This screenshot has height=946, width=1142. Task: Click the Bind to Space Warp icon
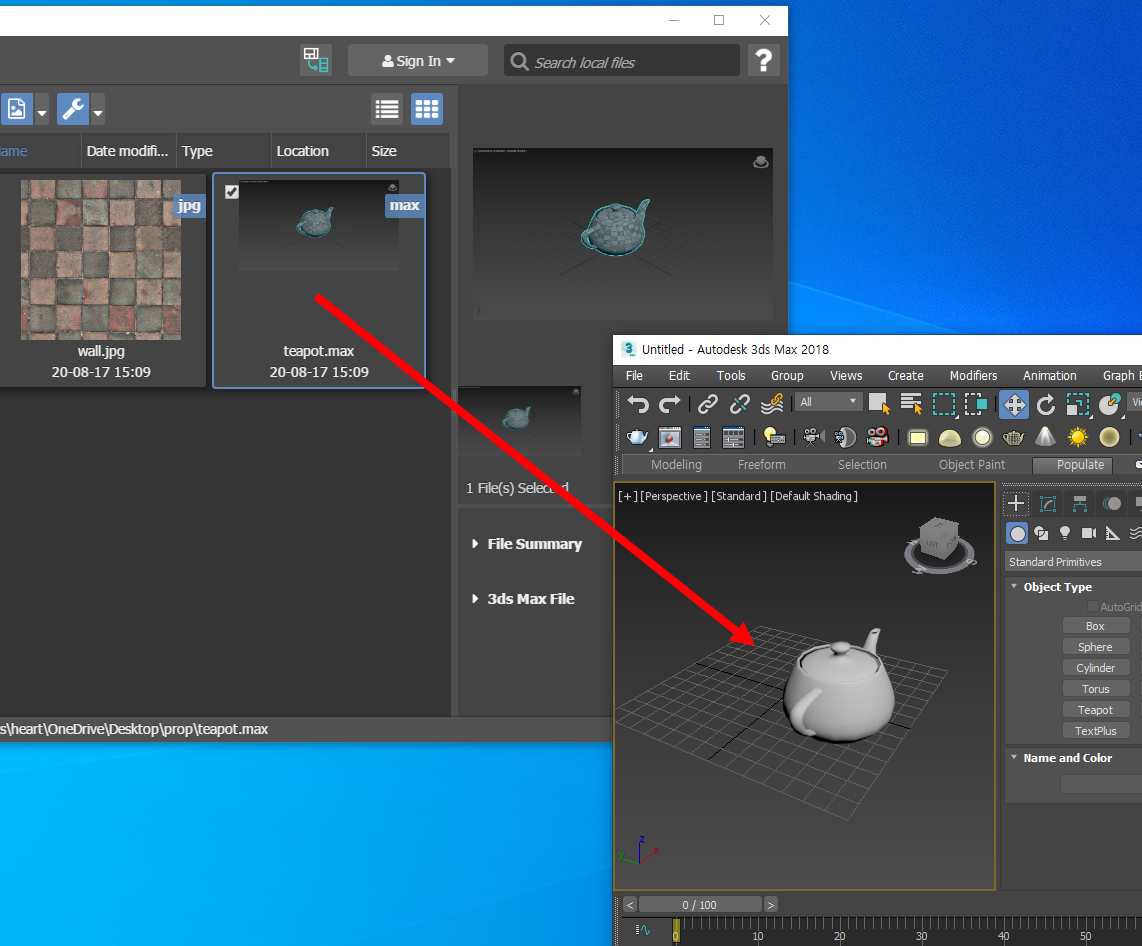pos(772,404)
